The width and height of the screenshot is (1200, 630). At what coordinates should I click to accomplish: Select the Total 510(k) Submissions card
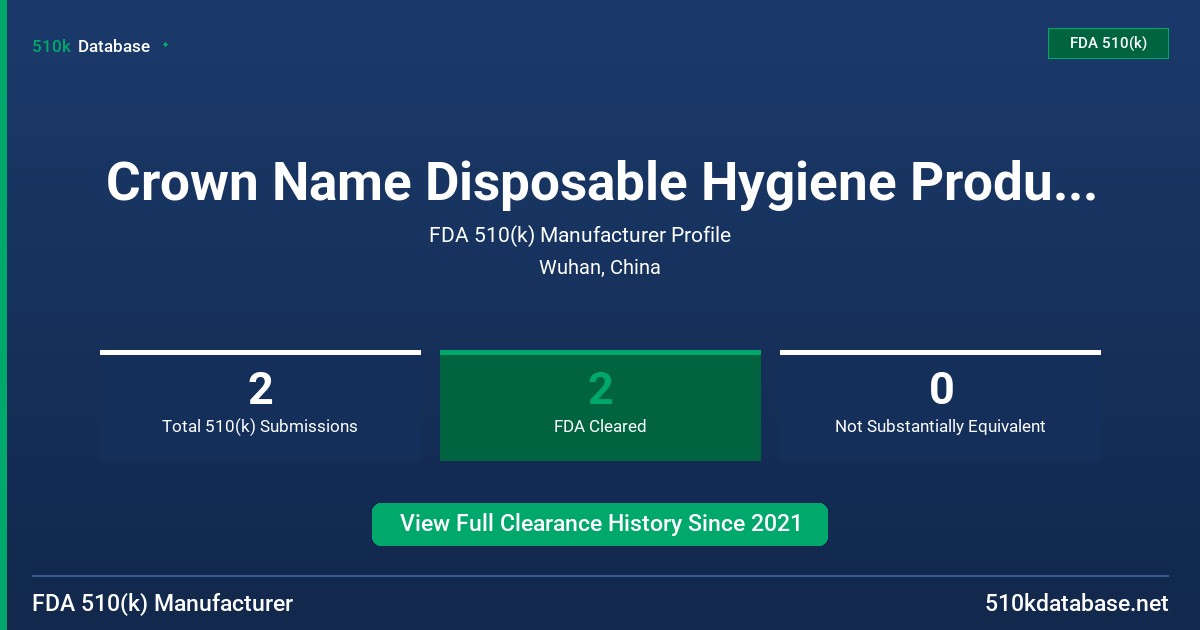click(x=260, y=405)
